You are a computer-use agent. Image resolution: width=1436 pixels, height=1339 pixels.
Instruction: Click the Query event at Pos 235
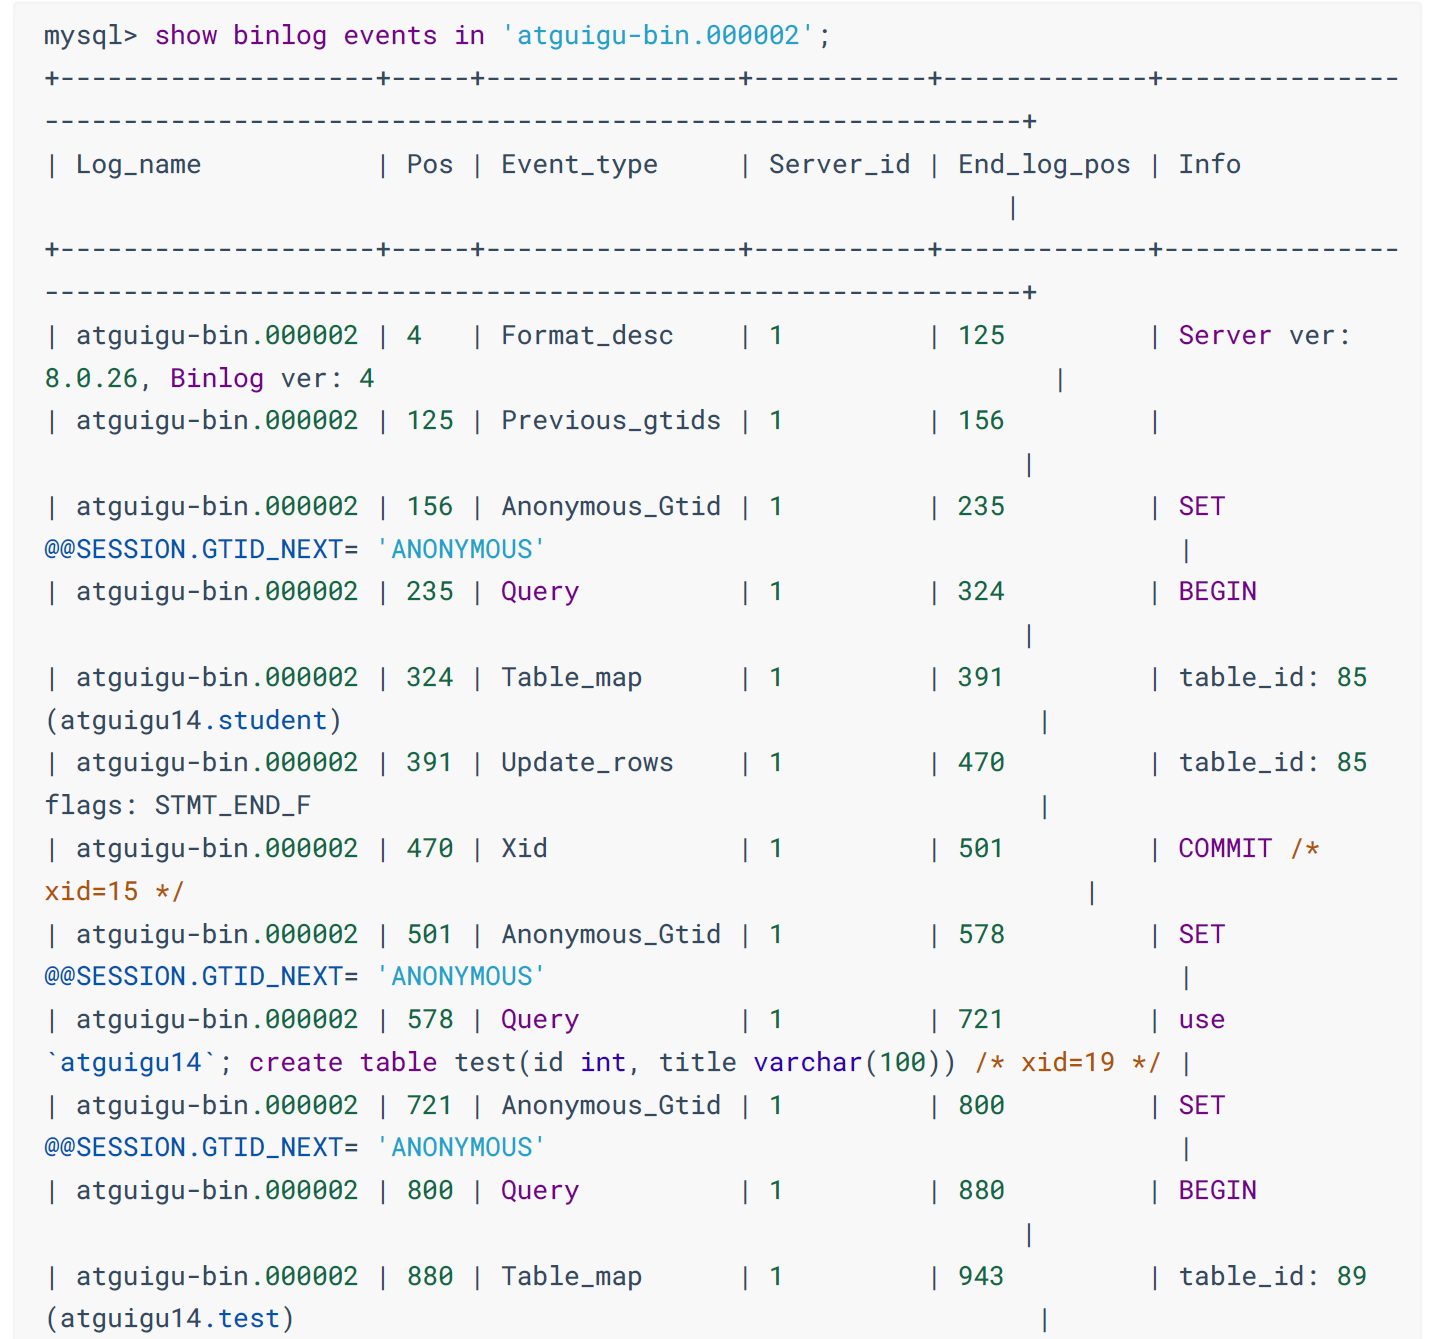click(x=540, y=592)
